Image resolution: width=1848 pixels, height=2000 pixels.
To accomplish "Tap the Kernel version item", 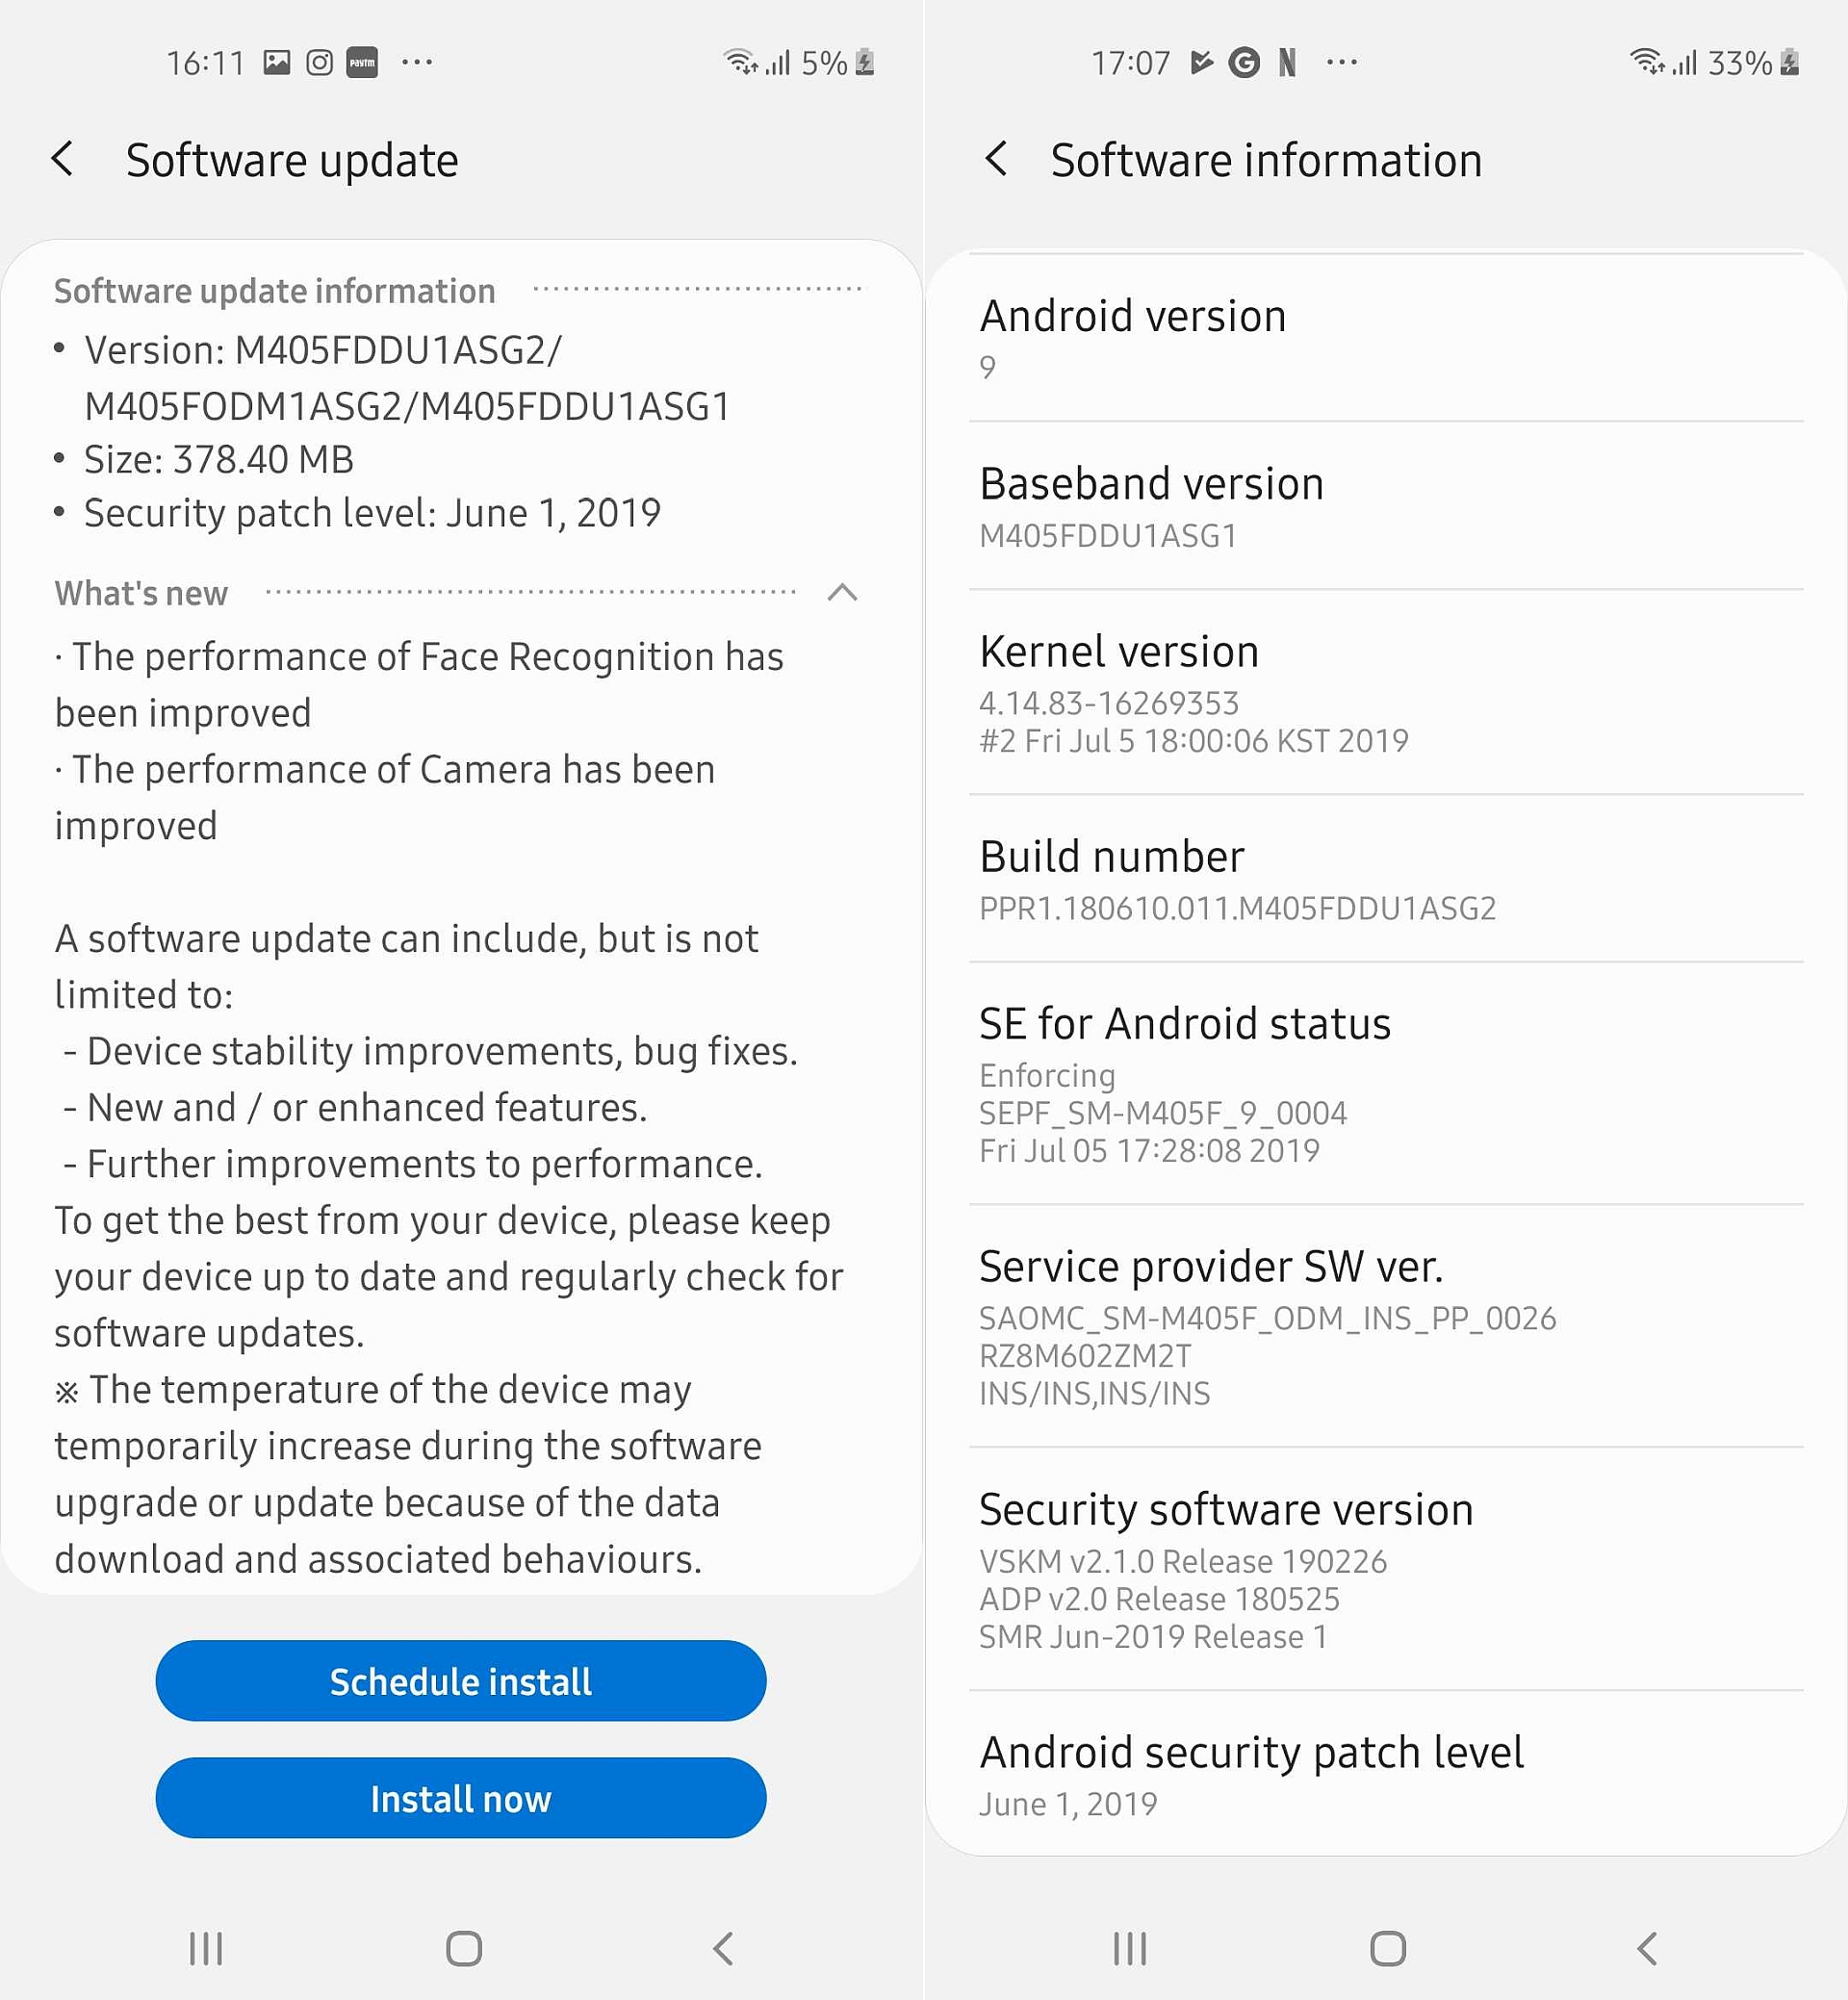I will point(1386,692).
